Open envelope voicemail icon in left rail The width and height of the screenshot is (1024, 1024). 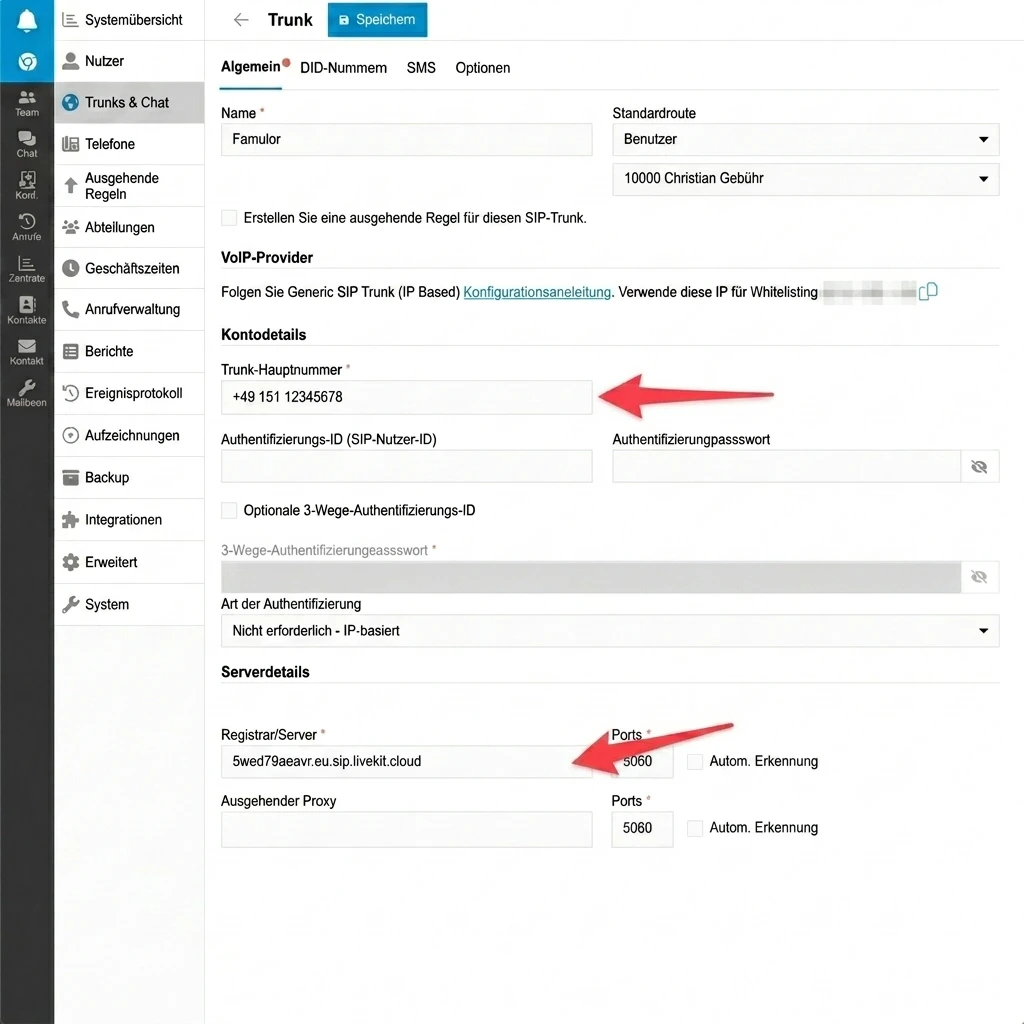pos(27,352)
